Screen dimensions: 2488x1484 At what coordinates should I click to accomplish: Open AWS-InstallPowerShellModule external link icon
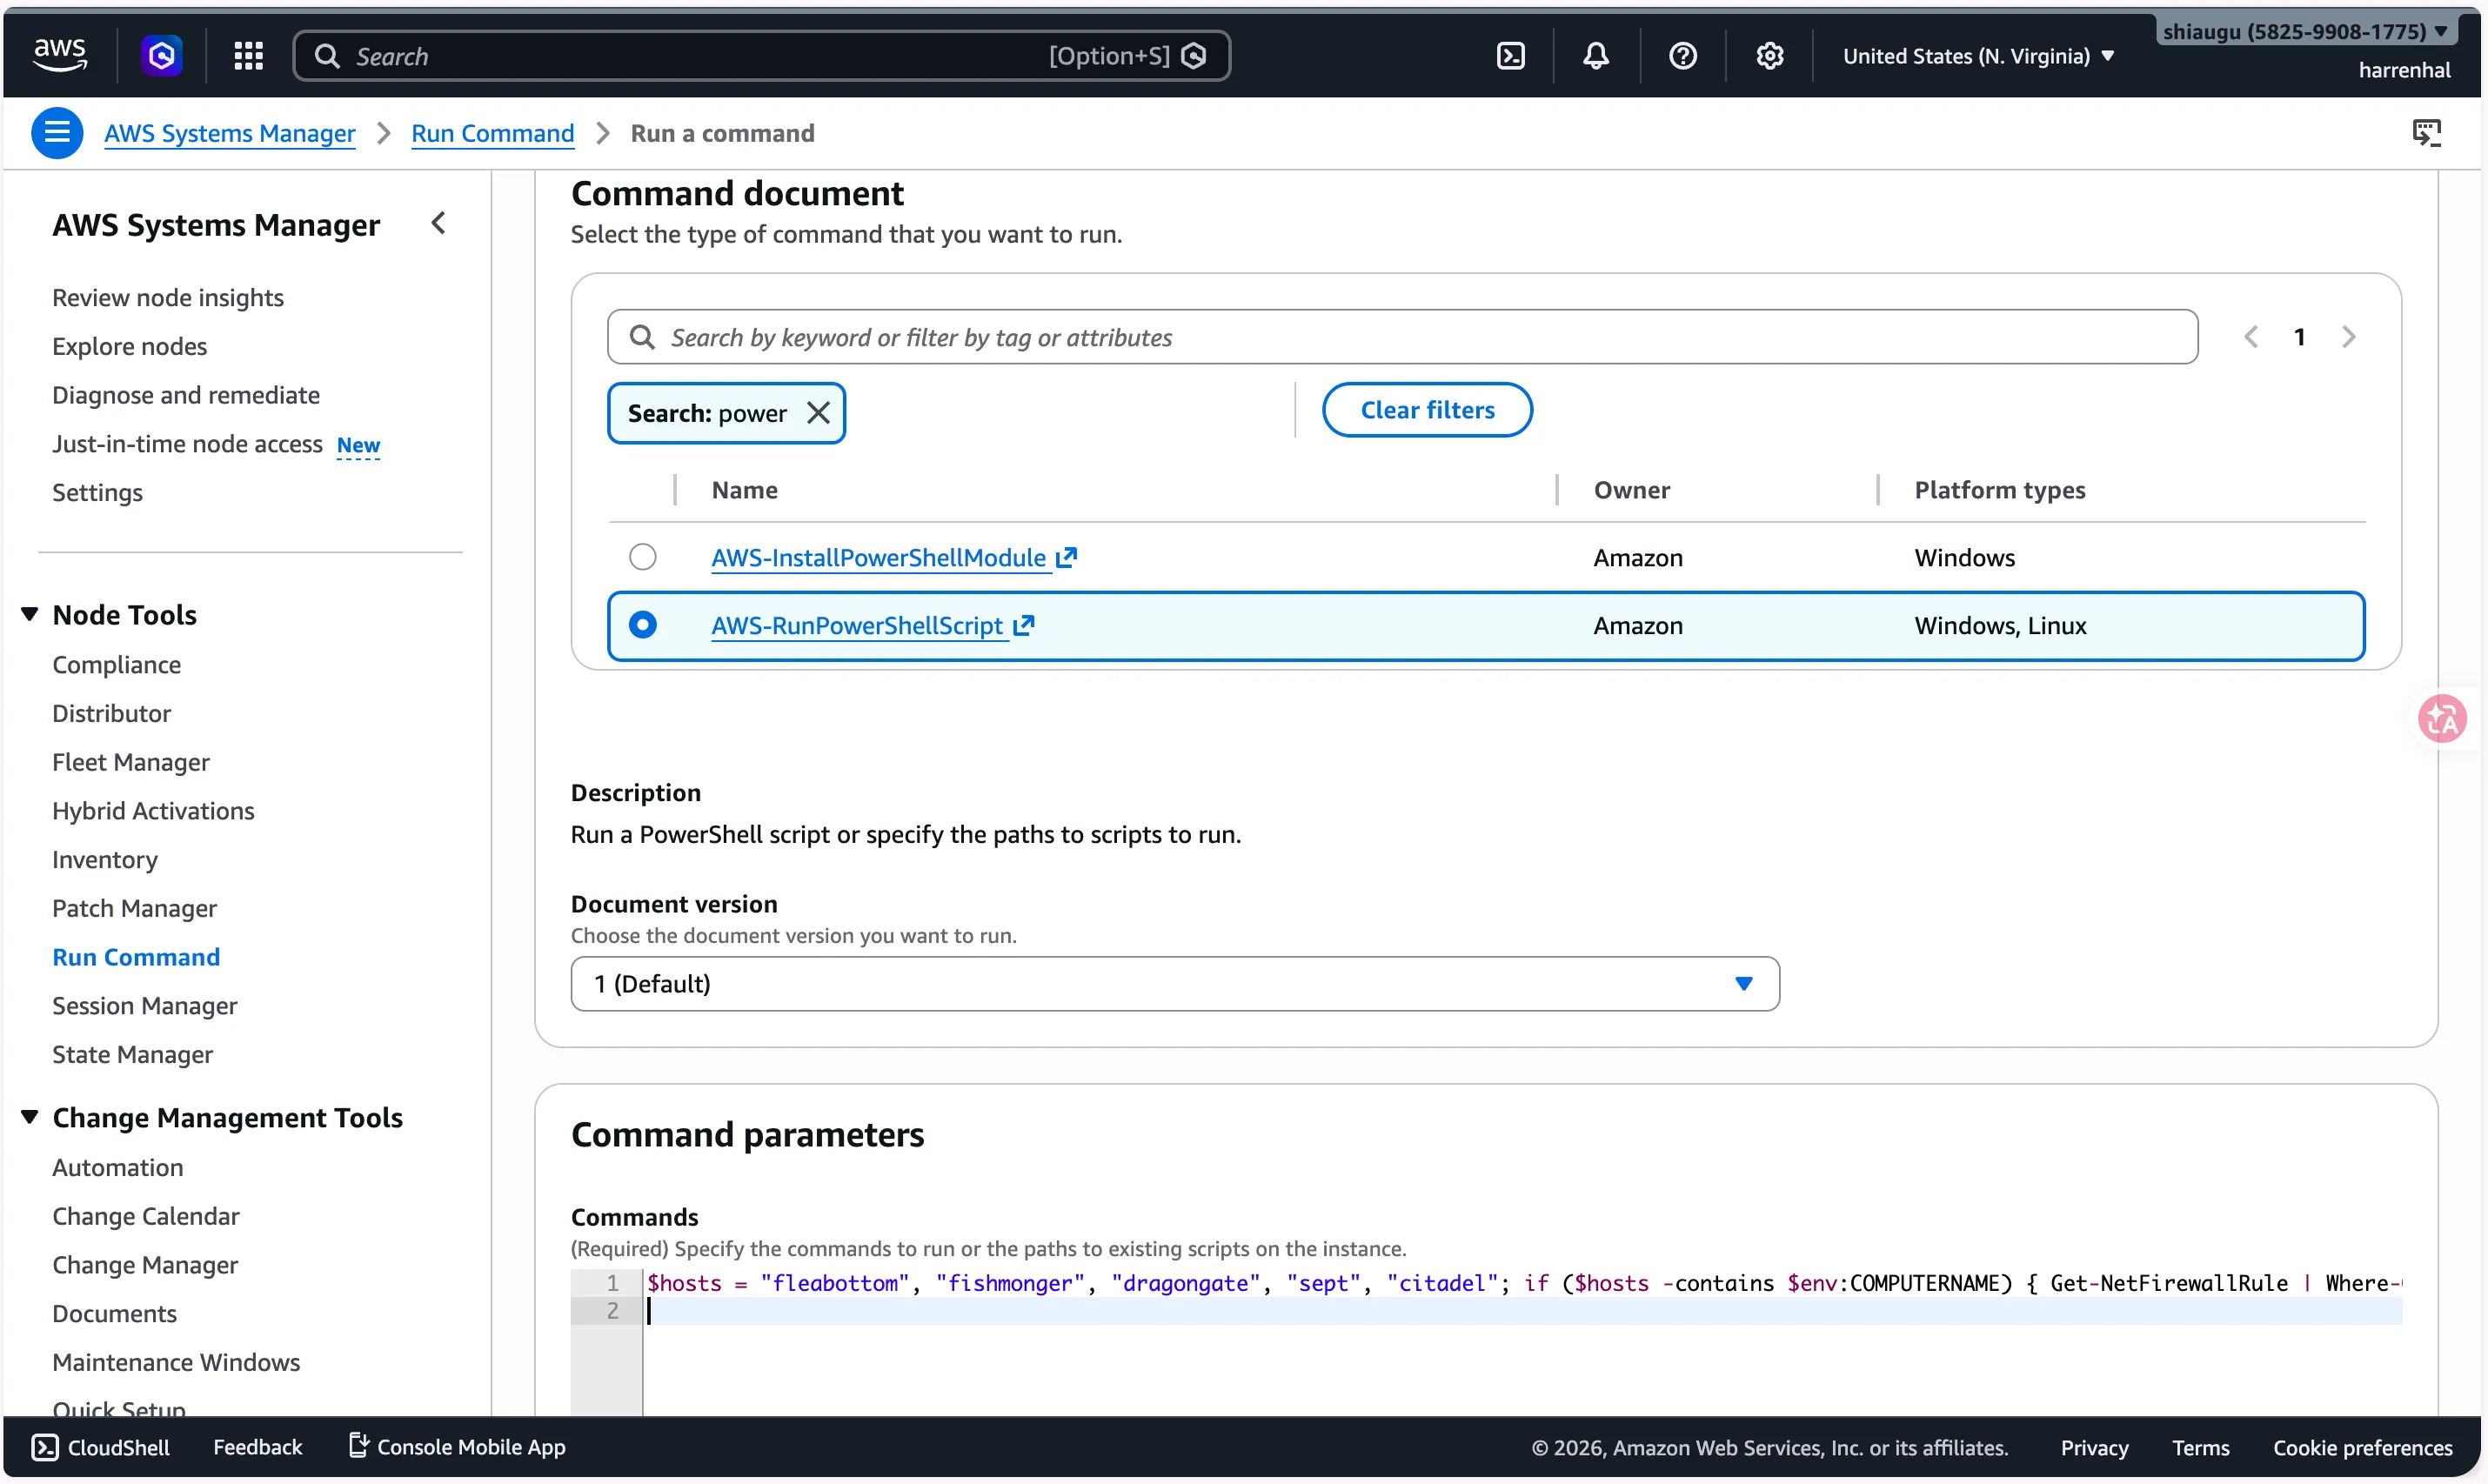[1067, 557]
